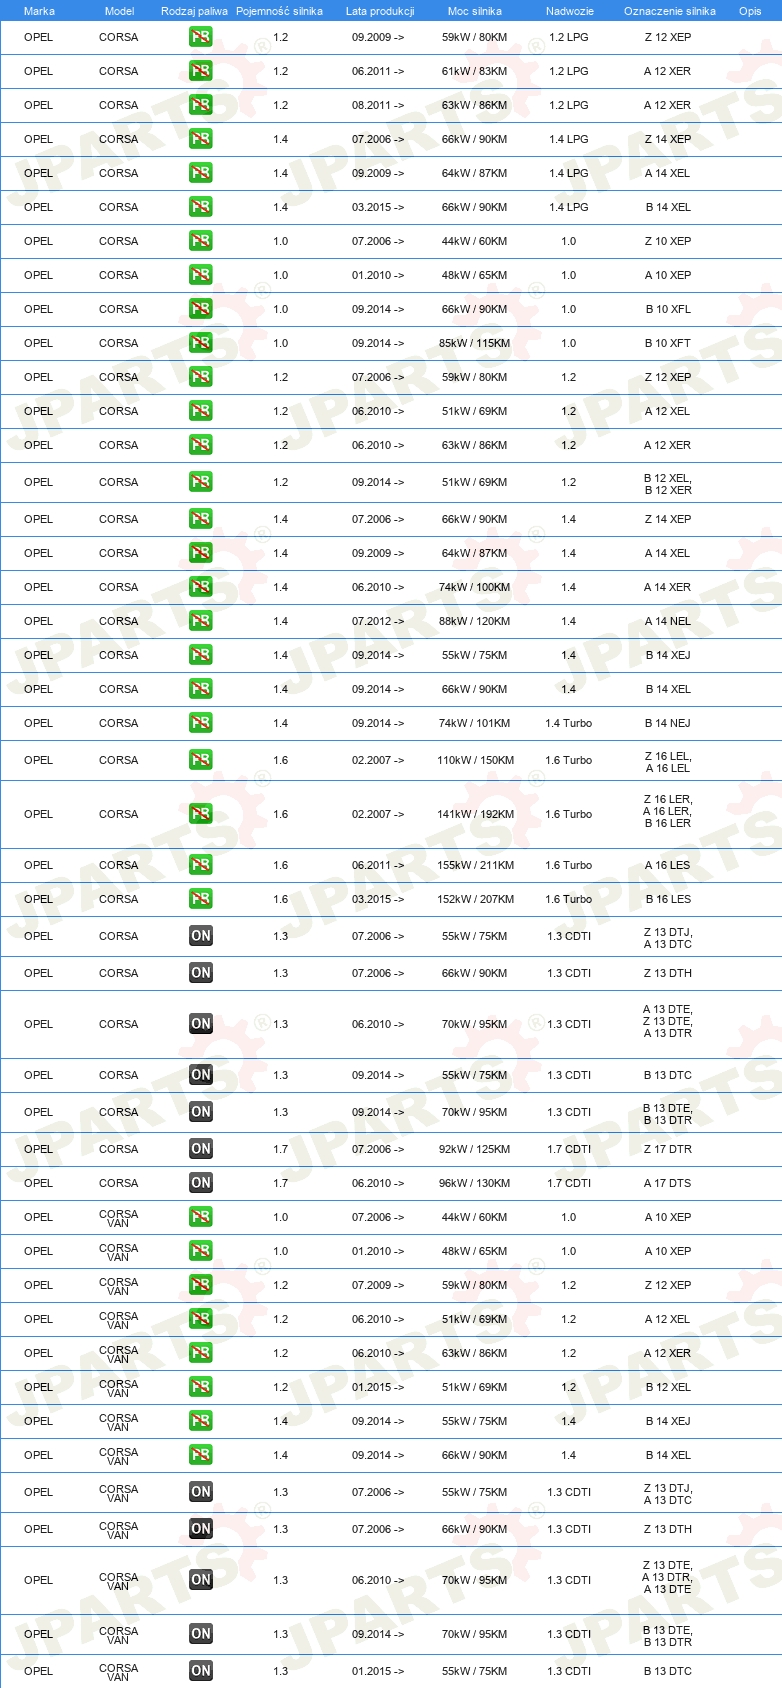Click the PB icon in the 1.2 LPG Z 12 XEP row
Screen dimensions: 782x1688
[x=201, y=37]
